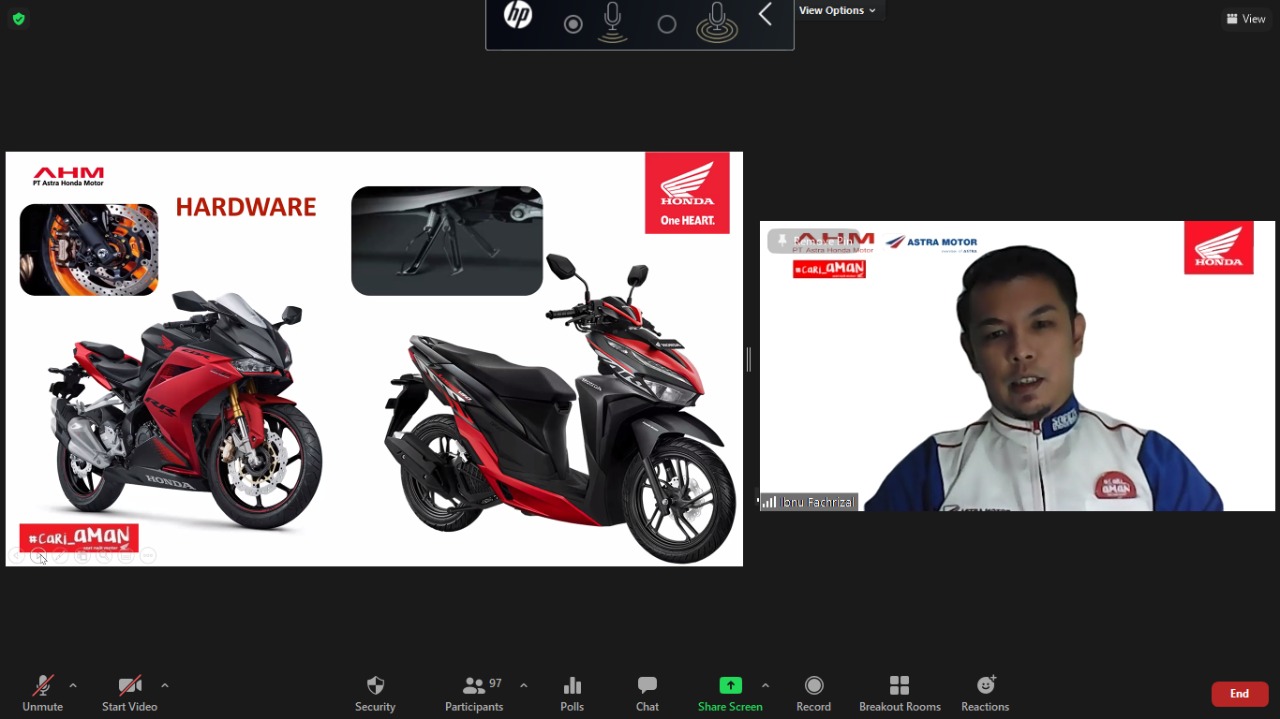Open Breakout Rooms

tap(899, 693)
